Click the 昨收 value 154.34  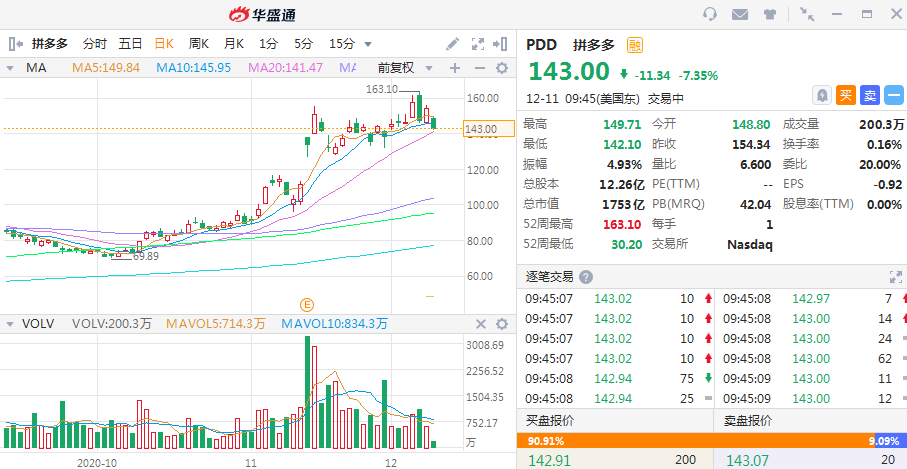pos(751,145)
